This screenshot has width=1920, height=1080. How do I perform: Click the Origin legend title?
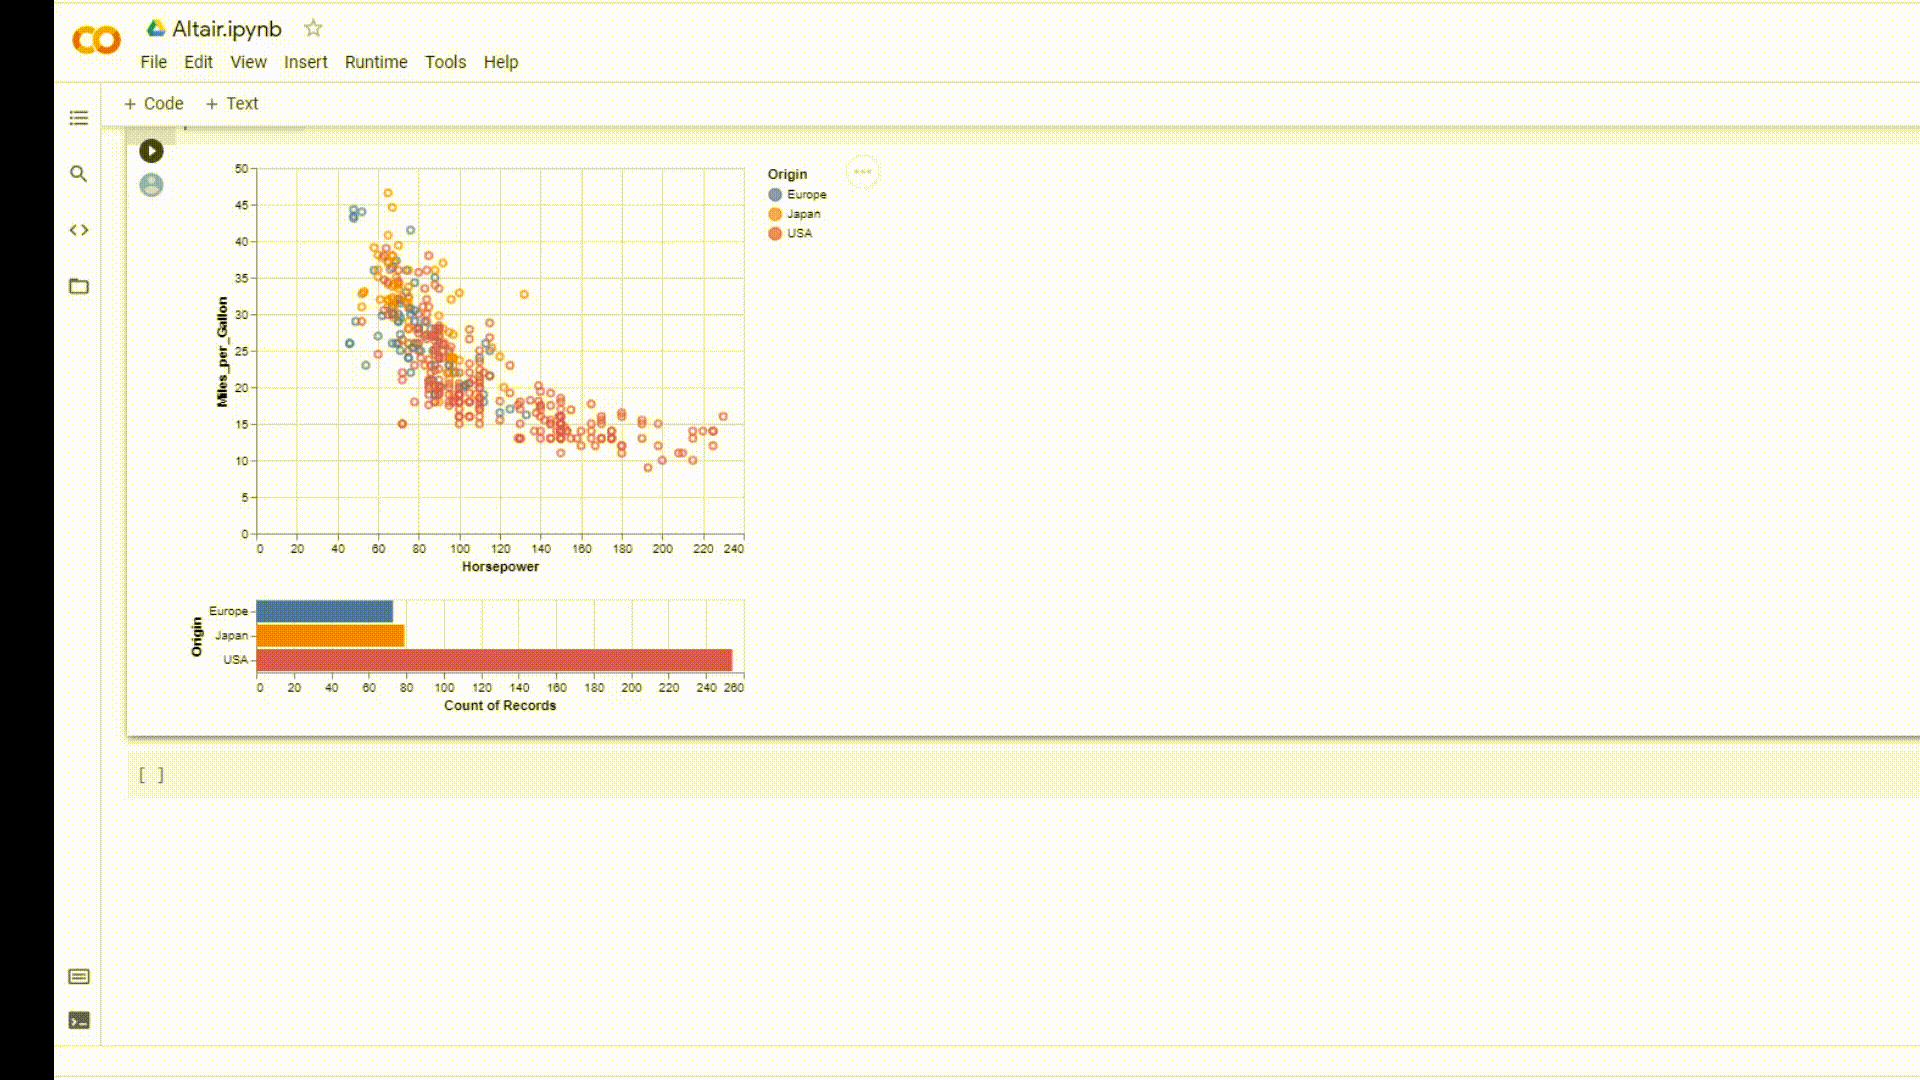[x=787, y=174]
